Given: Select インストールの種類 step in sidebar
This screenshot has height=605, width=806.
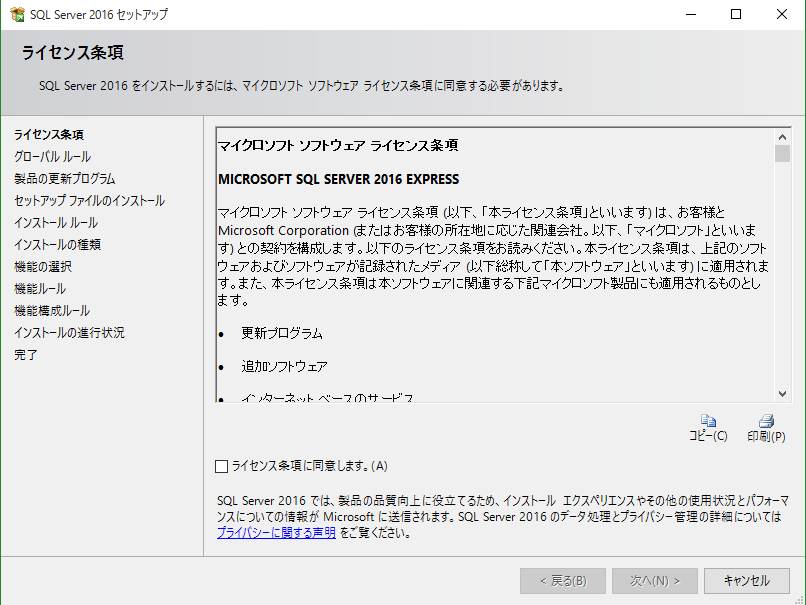Looking at the screenshot, I should pyautogui.click(x=57, y=244).
